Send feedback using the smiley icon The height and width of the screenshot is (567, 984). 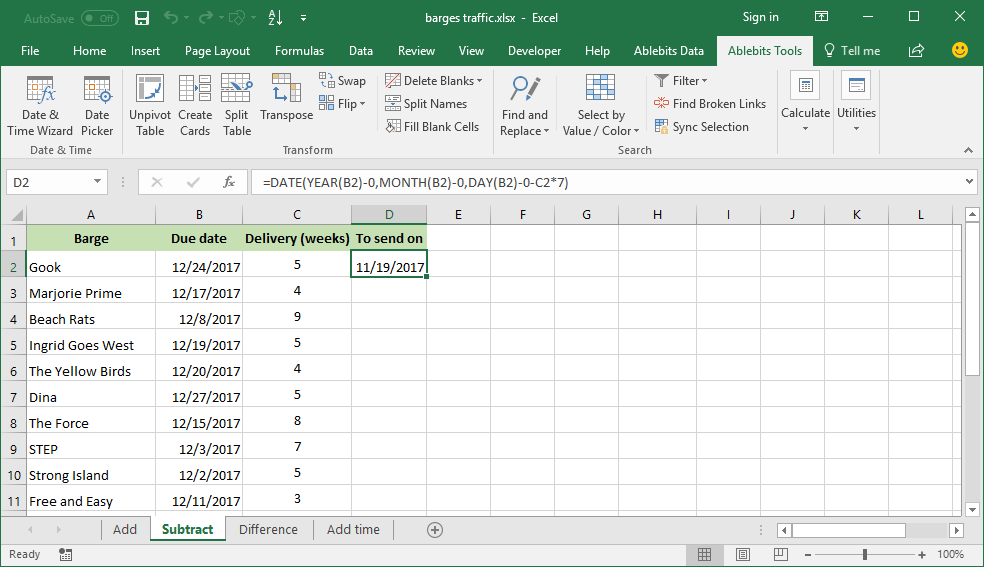pos(960,50)
